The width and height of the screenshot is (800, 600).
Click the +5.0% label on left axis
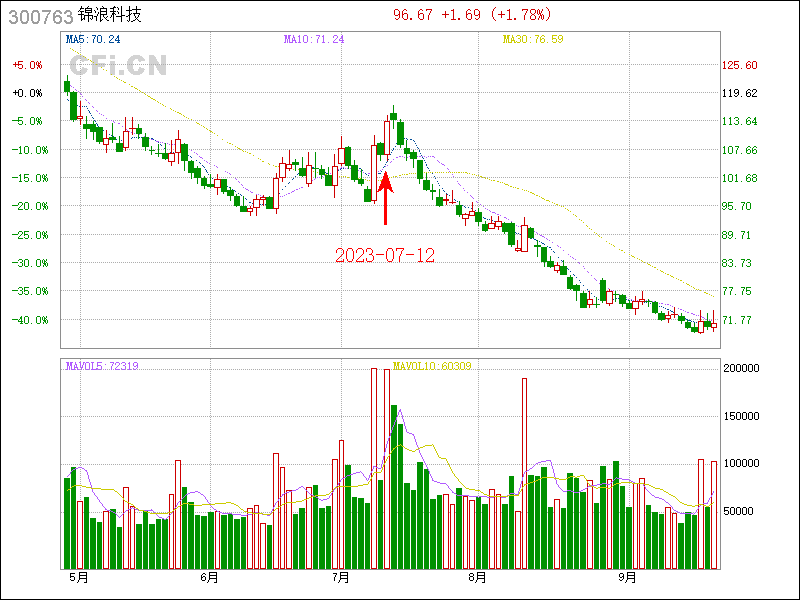pos(27,65)
